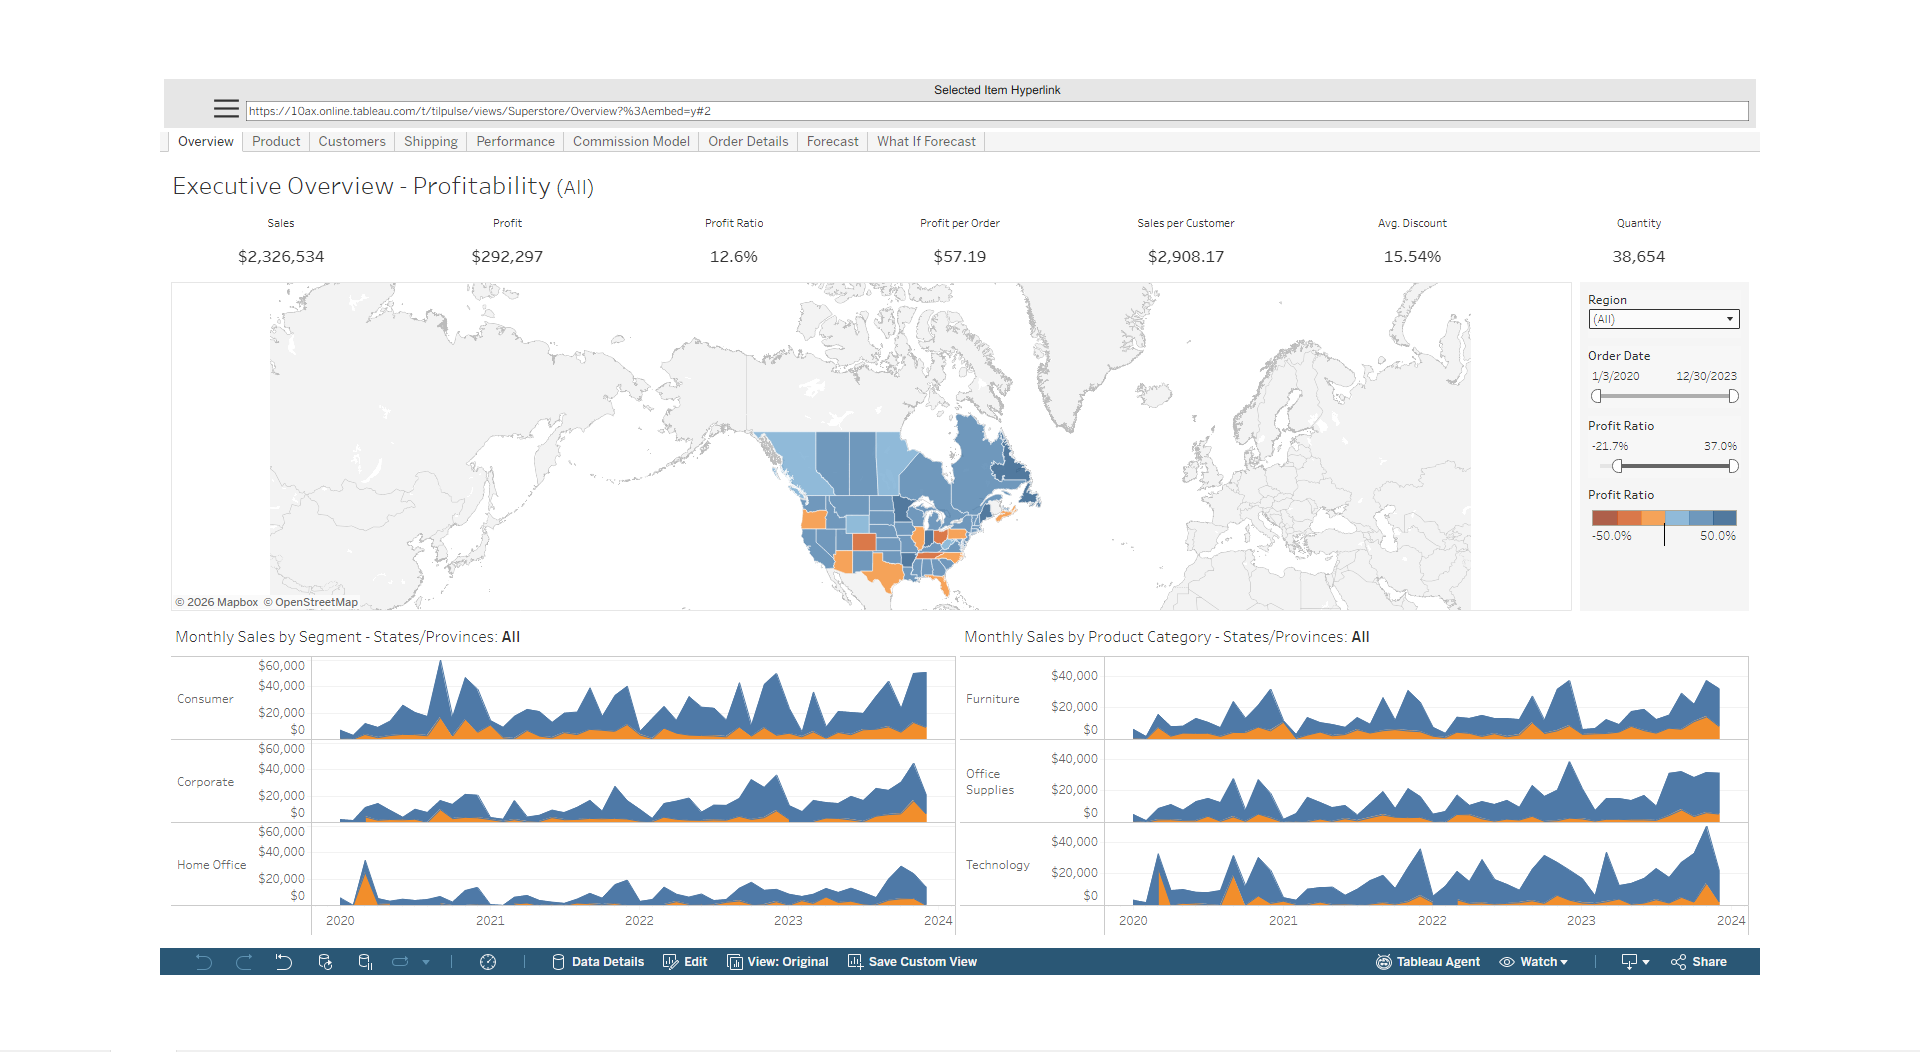
Task: Click the Profit Ratio slider left handle
Action: 1617,467
